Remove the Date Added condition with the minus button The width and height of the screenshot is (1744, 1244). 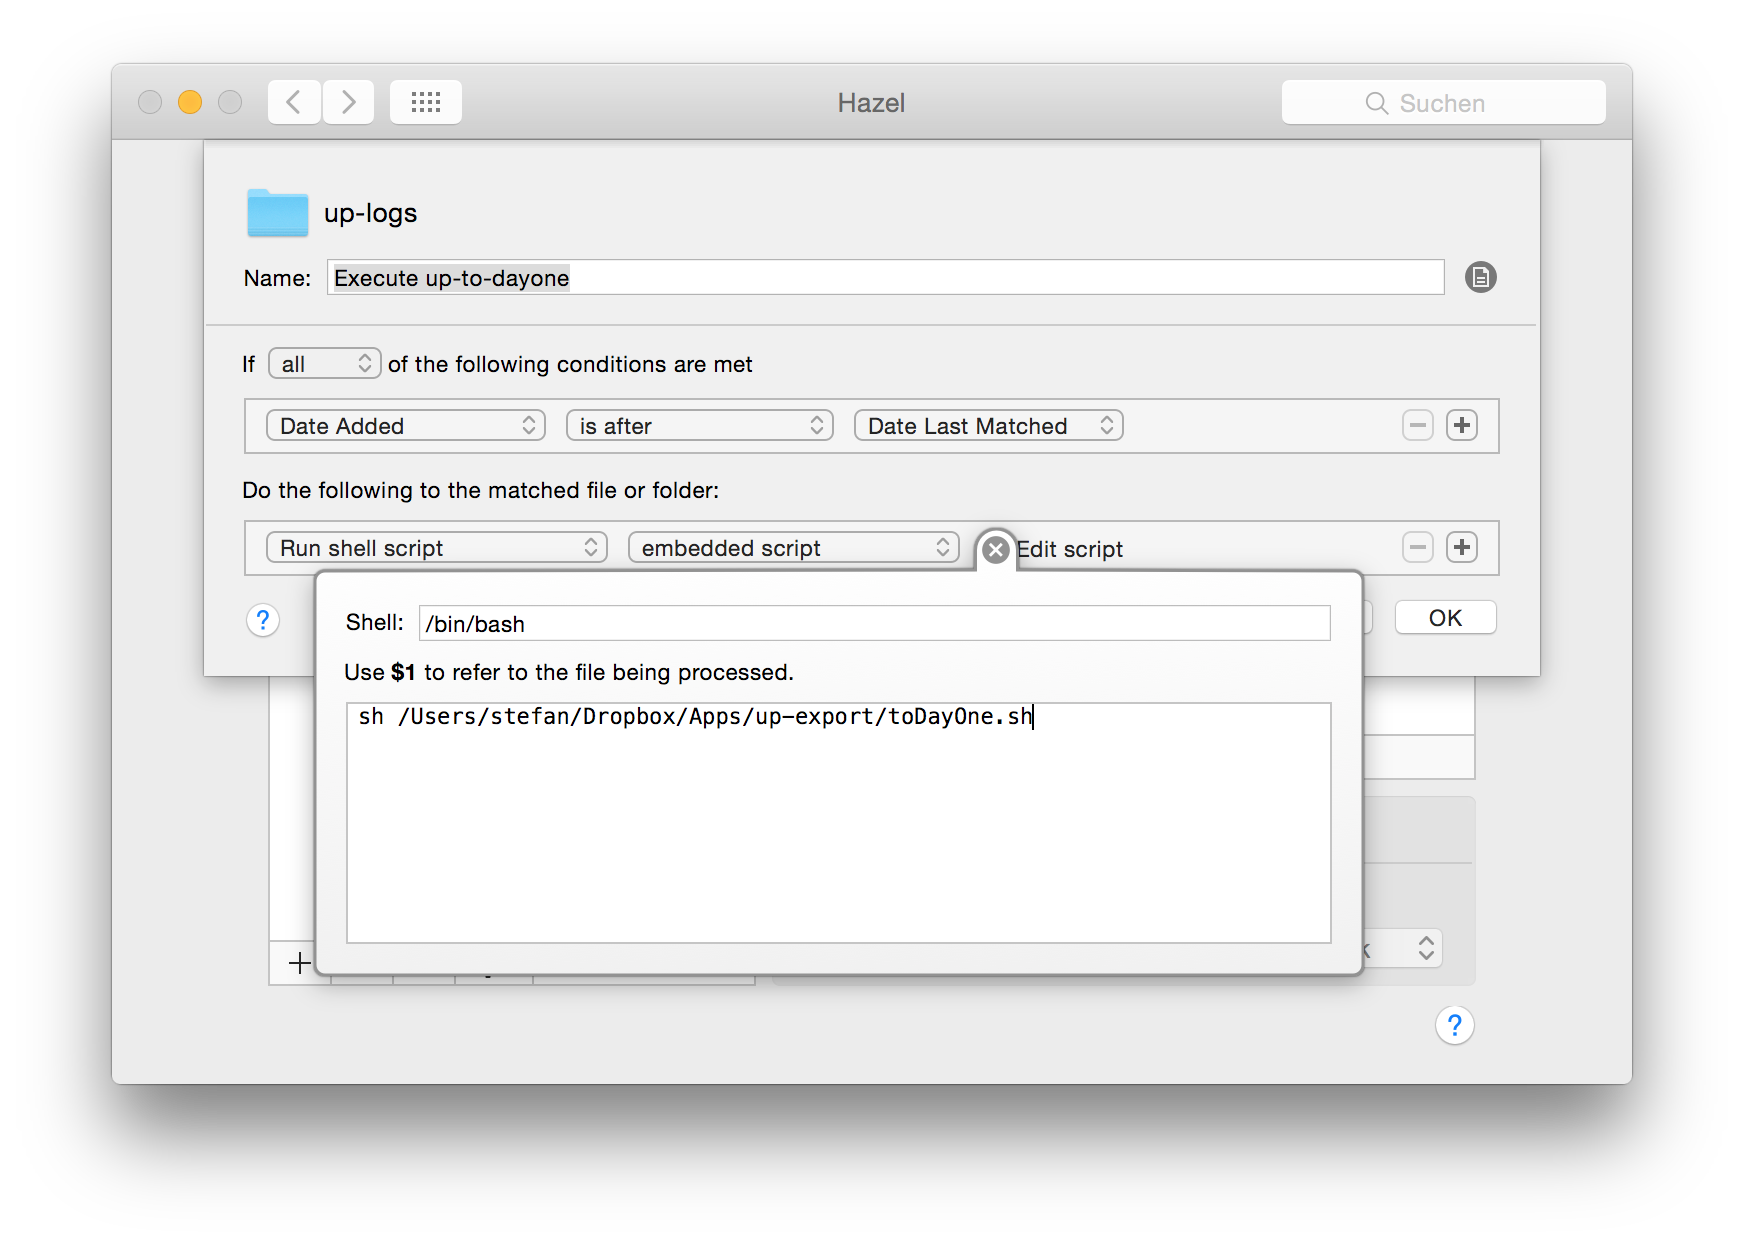1417,425
